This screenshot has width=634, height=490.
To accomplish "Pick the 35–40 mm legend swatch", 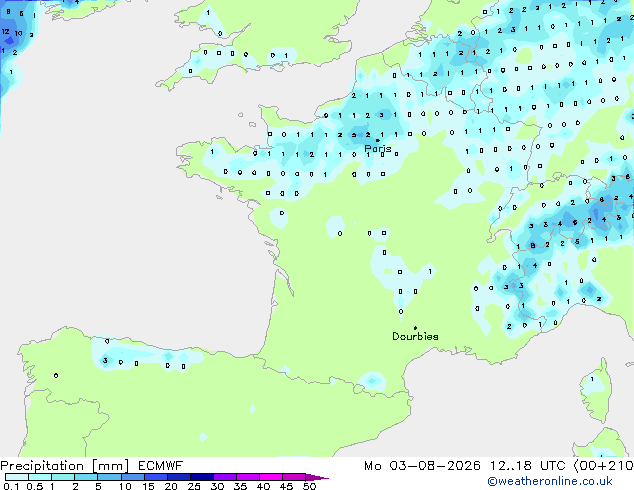I will 247,477.
